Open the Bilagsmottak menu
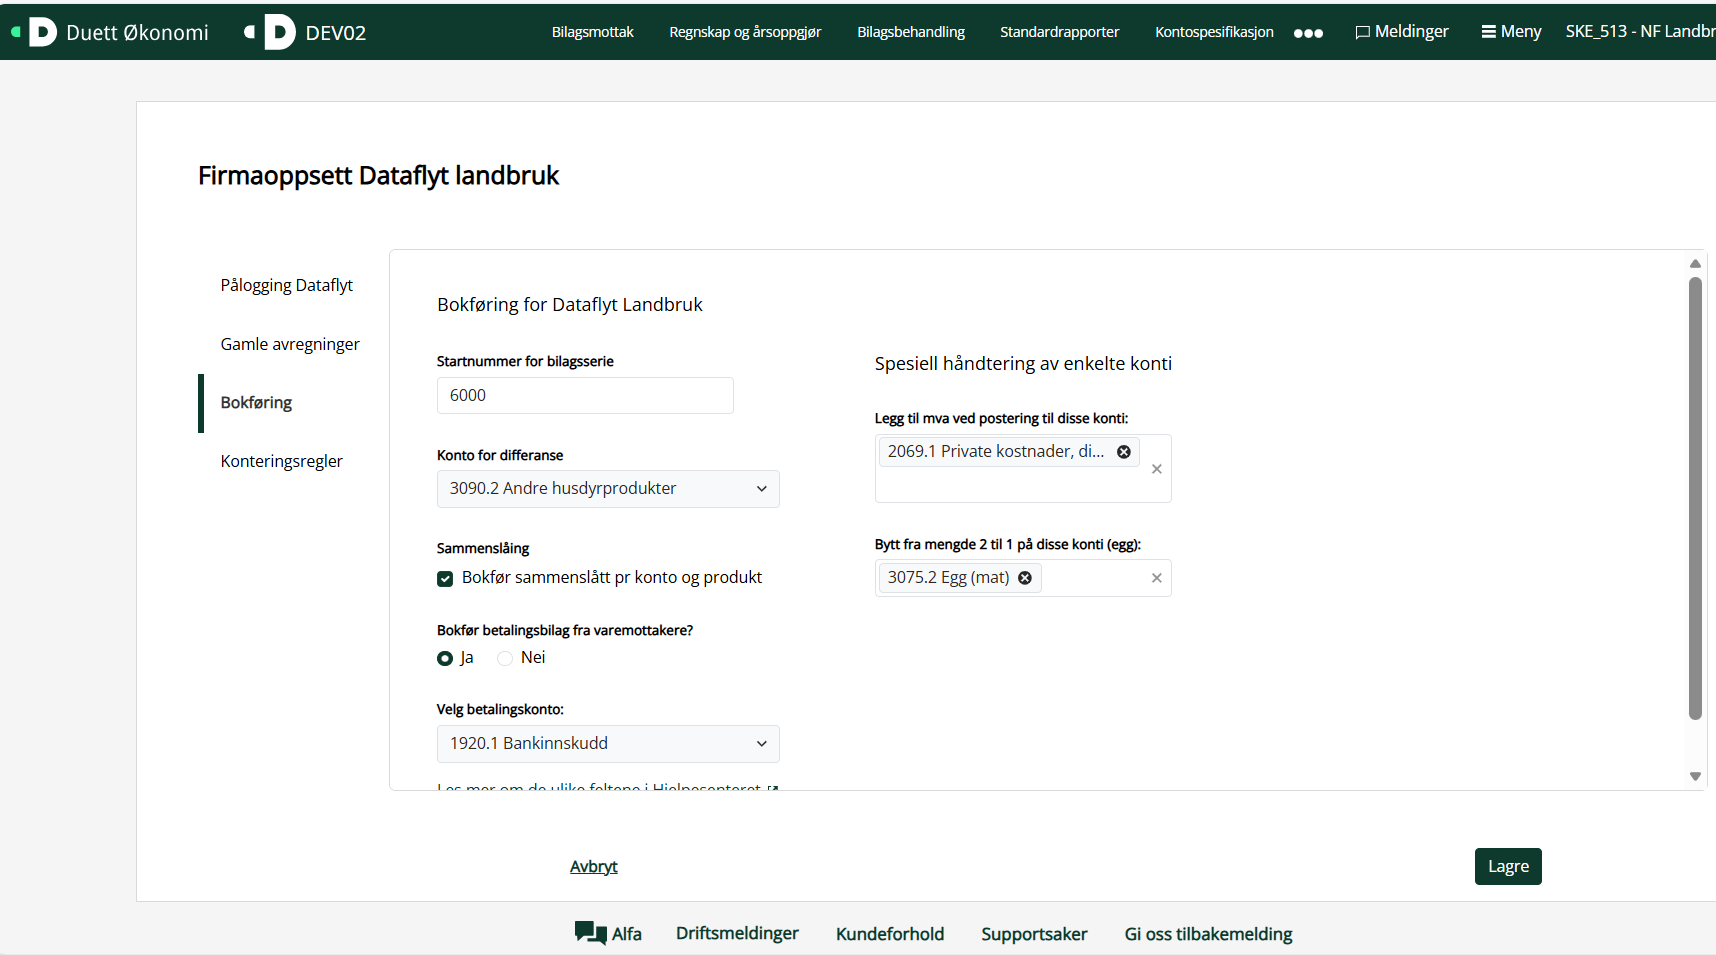 (593, 32)
